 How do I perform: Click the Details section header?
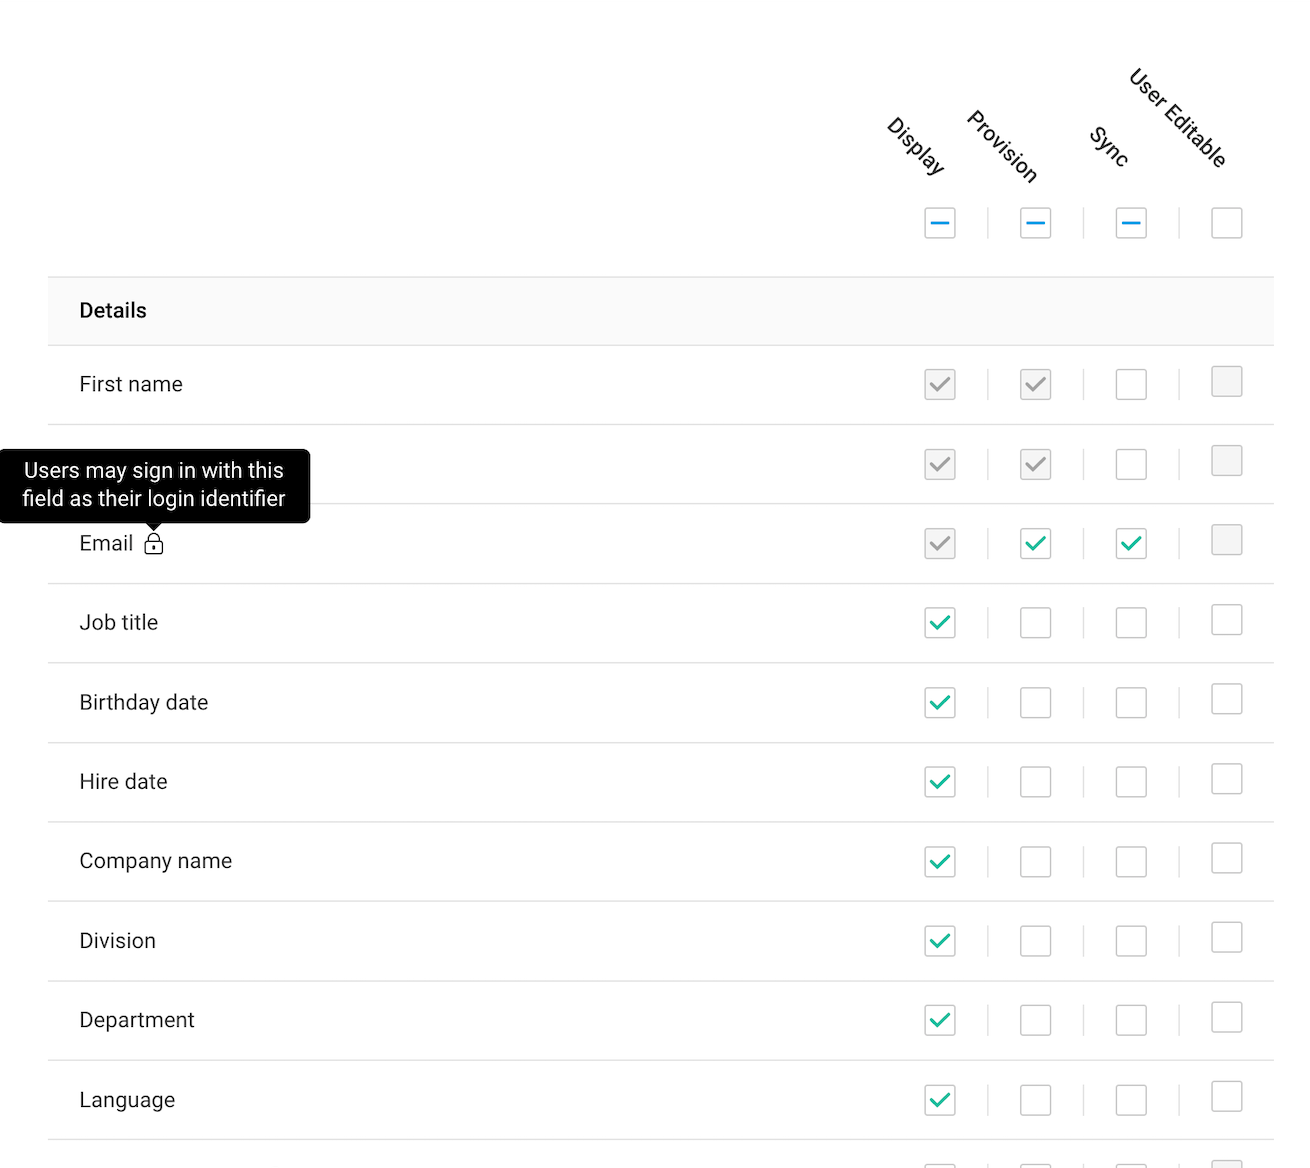click(x=113, y=311)
